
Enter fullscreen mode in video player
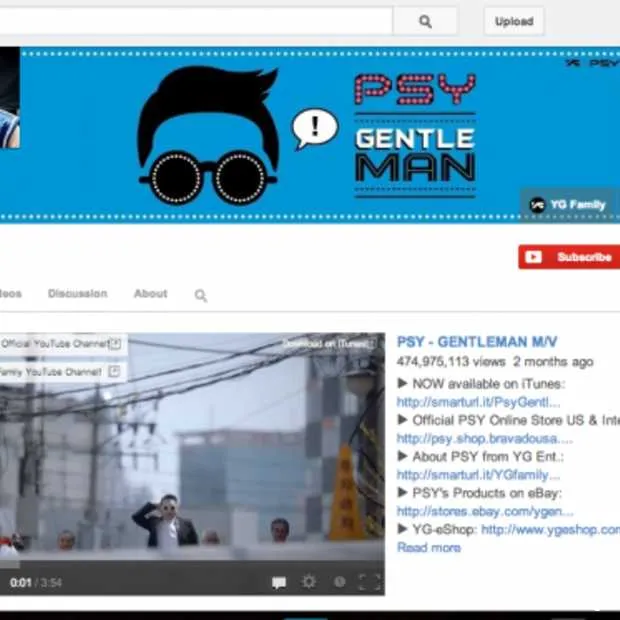pyautogui.click(x=369, y=582)
